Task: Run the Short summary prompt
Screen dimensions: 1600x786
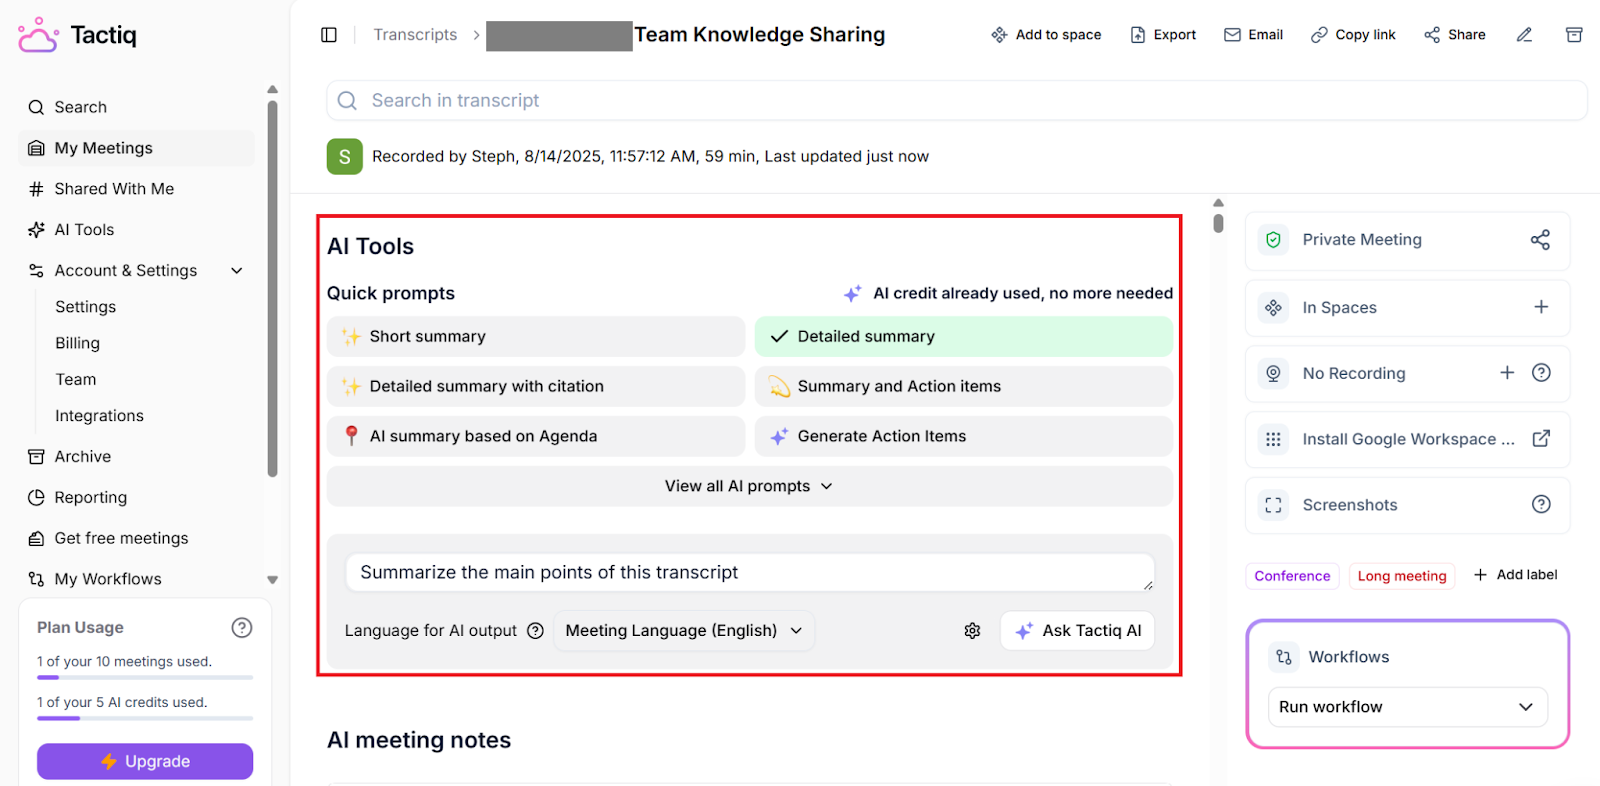Action: pos(536,337)
